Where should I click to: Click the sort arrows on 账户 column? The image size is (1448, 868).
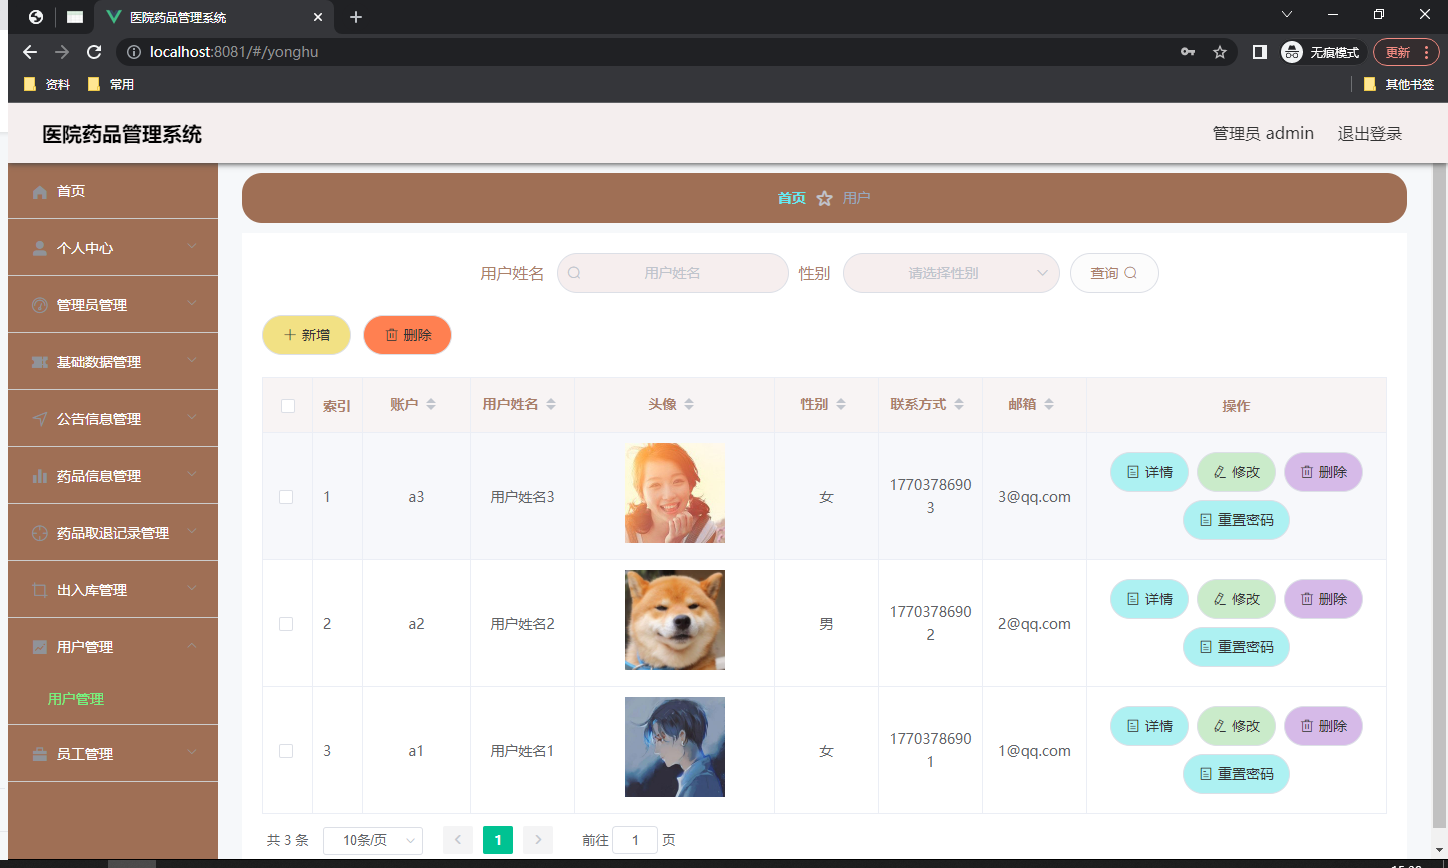coord(431,404)
